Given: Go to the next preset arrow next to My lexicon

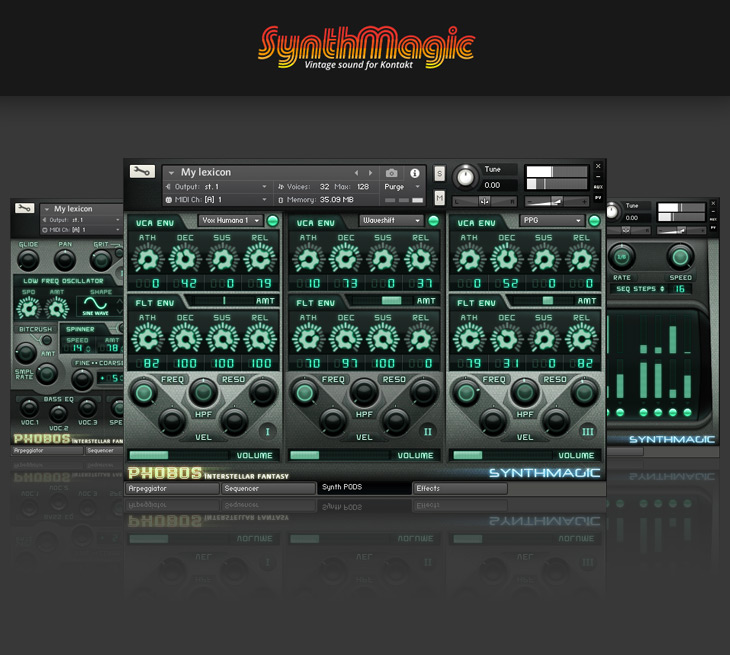Looking at the screenshot, I should click(x=371, y=173).
